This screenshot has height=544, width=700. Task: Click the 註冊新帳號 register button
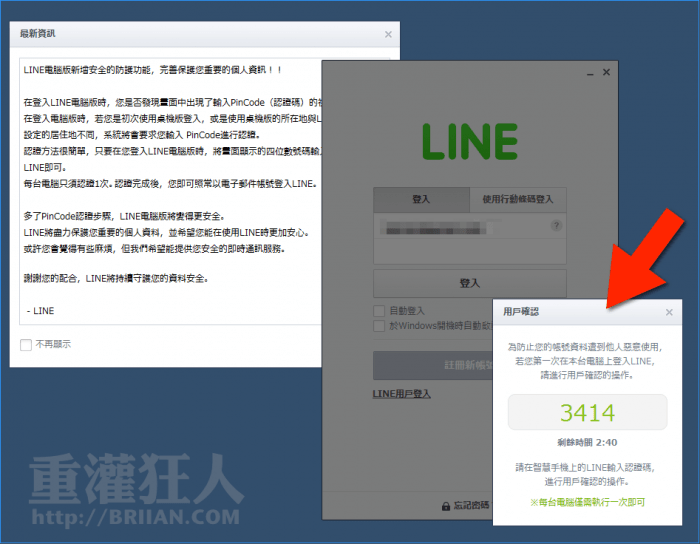(433, 365)
